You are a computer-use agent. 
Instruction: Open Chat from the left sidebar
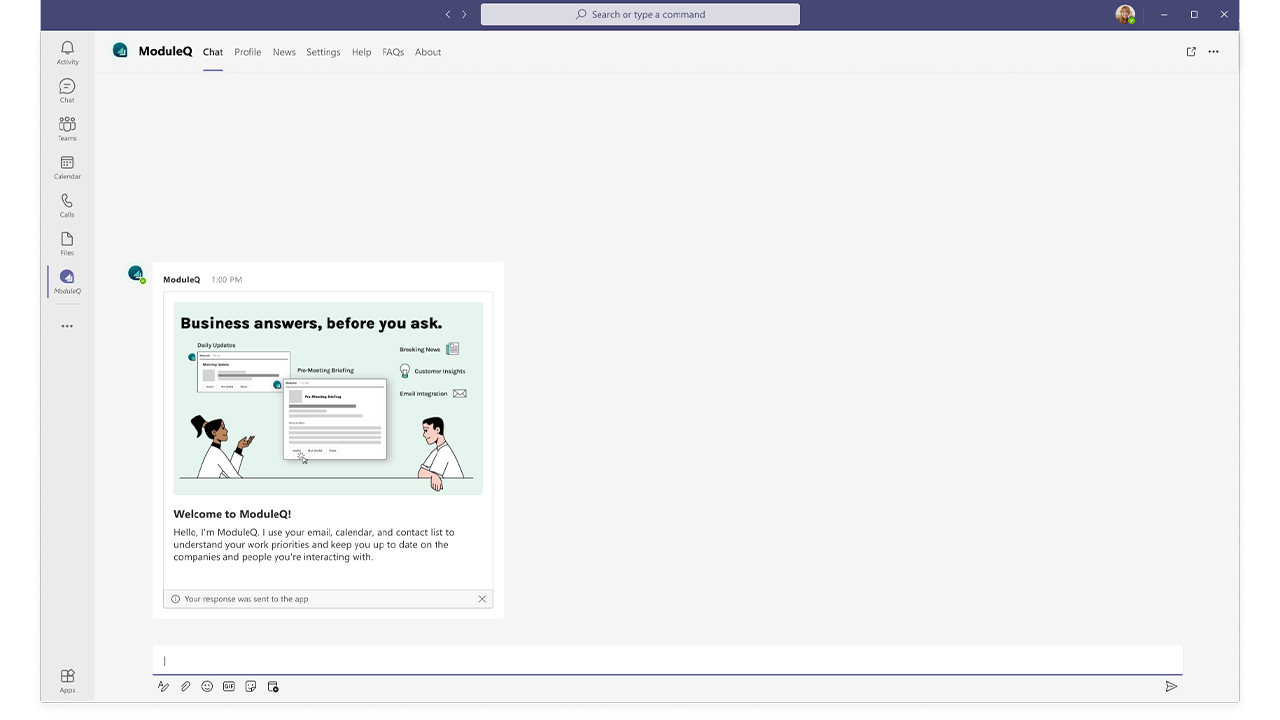pos(67,91)
